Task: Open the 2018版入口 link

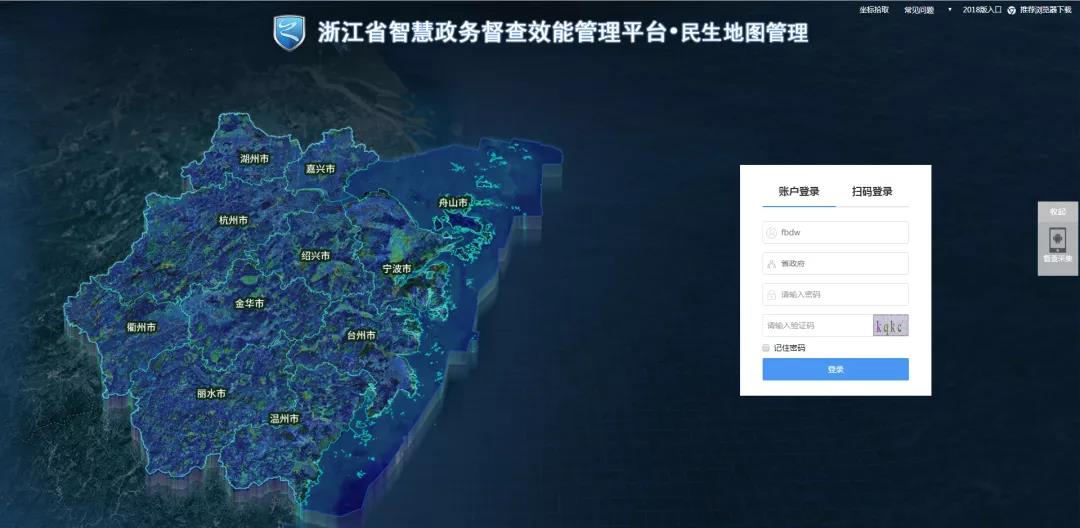Action: (x=982, y=10)
